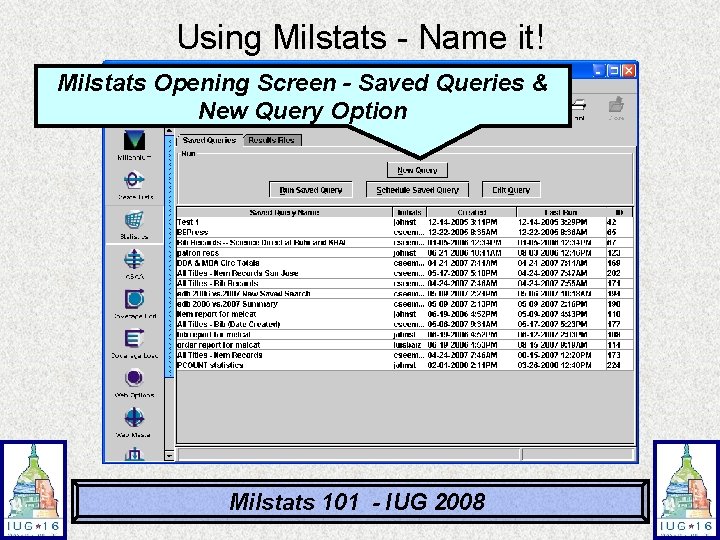Select "All Titles - Item Records San Jose" query

pos(405,273)
